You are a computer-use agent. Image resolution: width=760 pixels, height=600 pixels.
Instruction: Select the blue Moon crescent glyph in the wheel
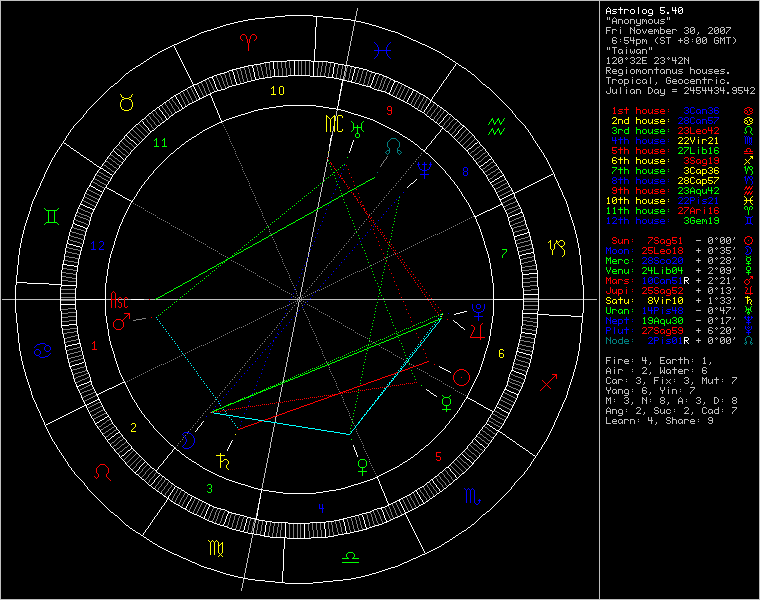[188, 440]
